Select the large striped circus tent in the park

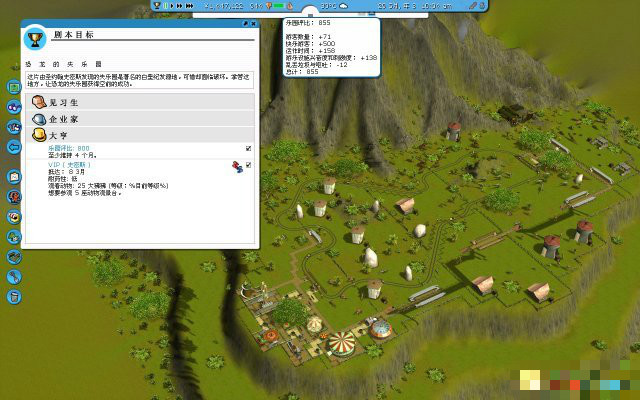(x=342, y=344)
